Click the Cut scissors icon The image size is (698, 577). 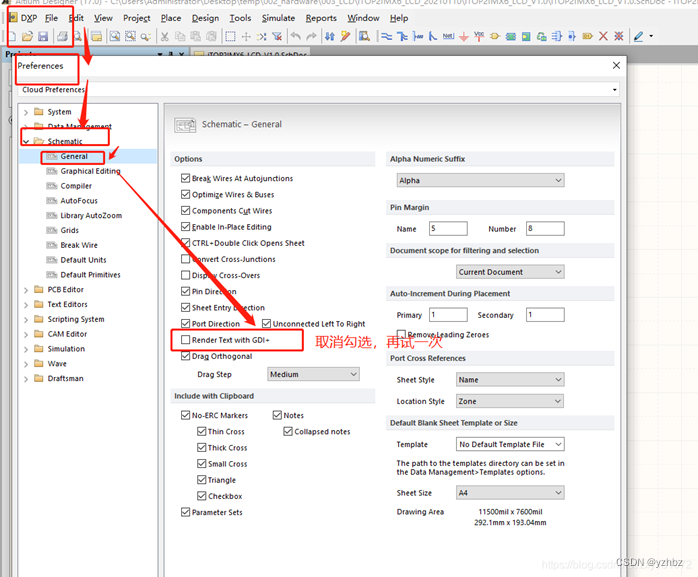[164, 36]
